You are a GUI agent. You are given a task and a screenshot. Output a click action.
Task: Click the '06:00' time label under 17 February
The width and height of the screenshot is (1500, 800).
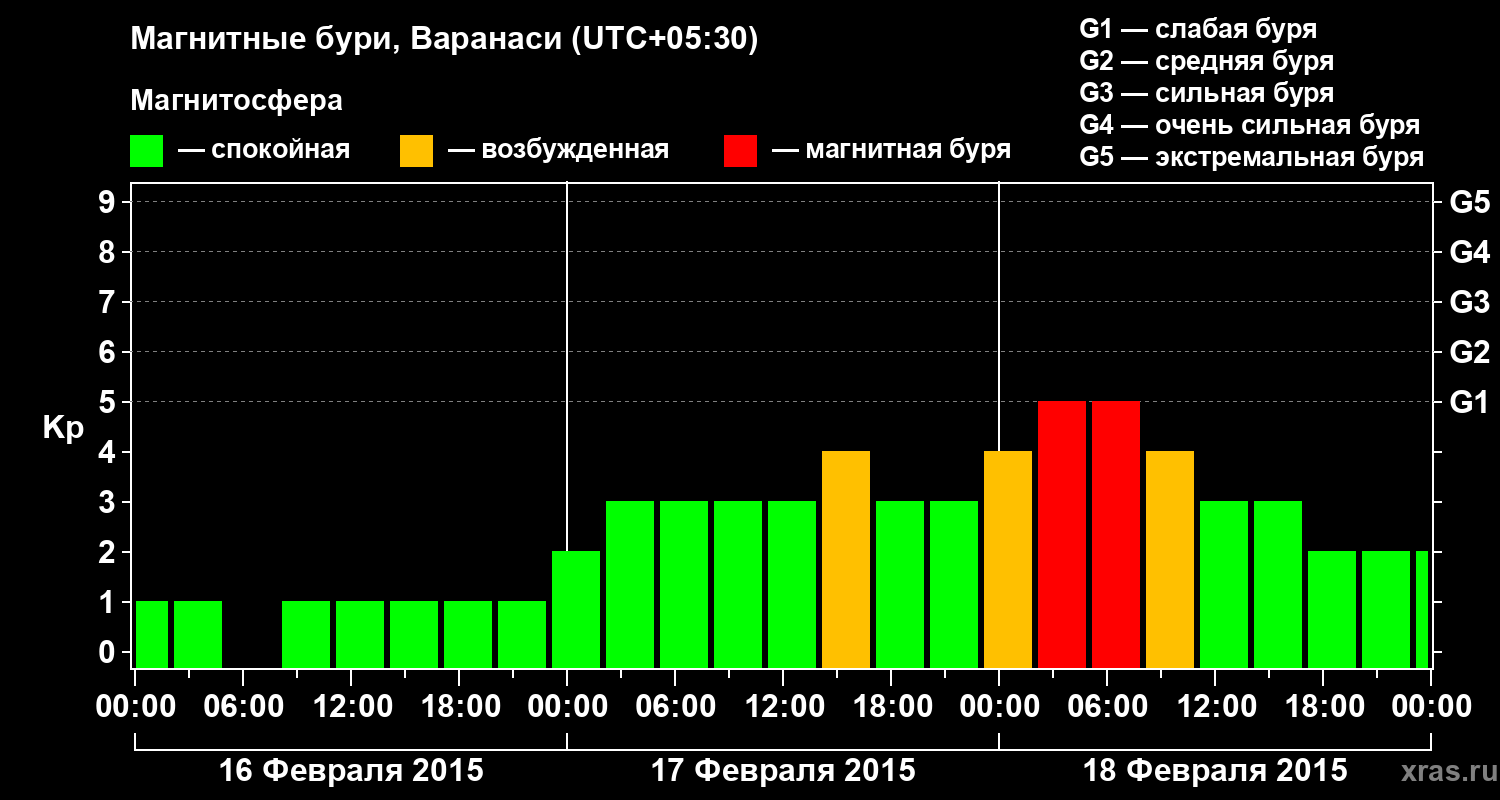coord(675,706)
